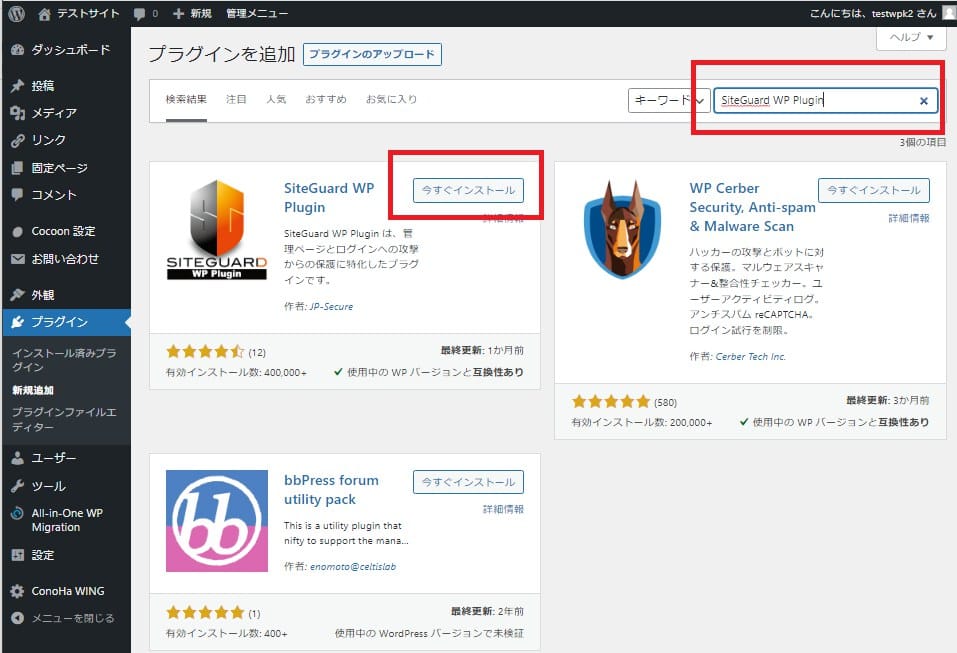Clear search text with the X icon

pyautogui.click(x=924, y=101)
